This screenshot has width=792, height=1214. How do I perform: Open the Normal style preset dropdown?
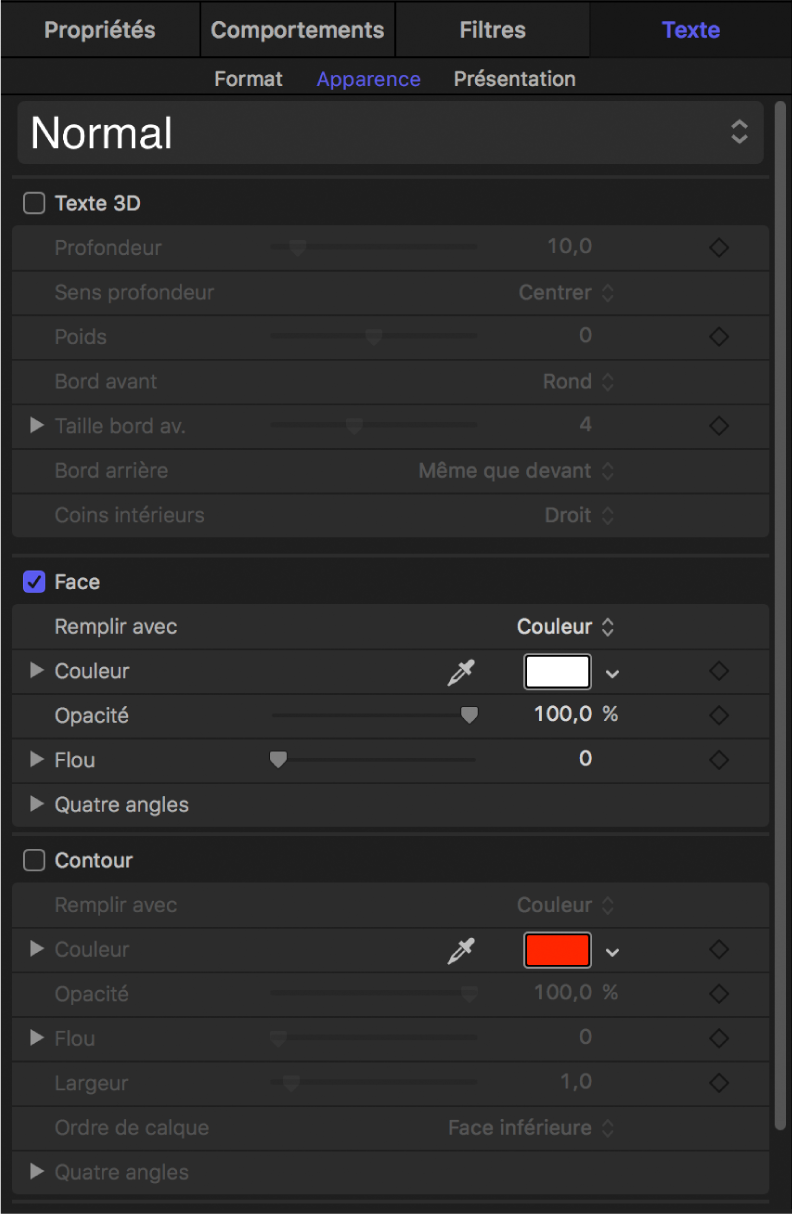point(390,133)
